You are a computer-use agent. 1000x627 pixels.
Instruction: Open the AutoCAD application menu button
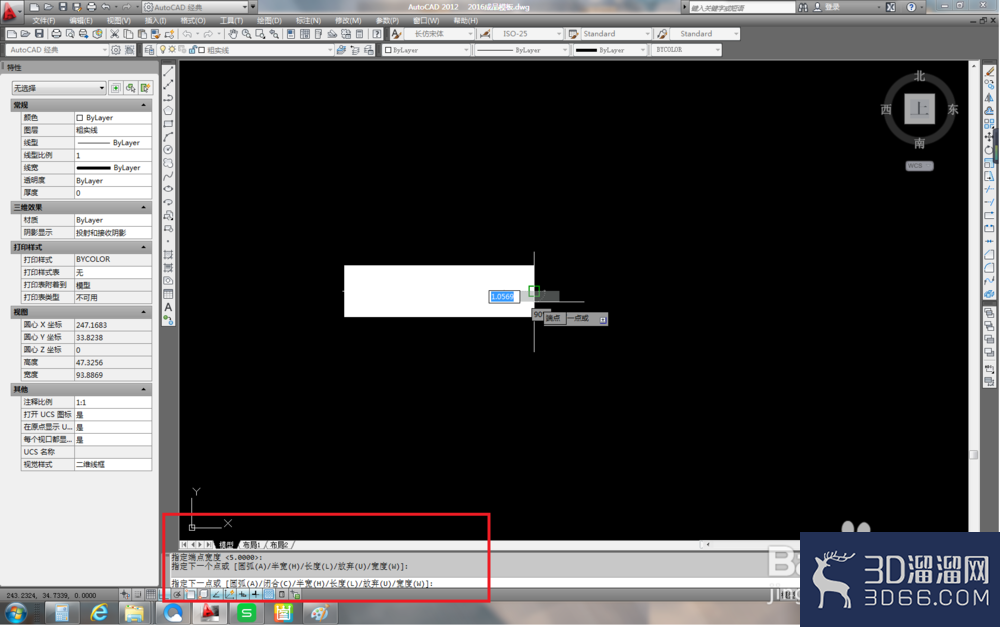pos(10,10)
